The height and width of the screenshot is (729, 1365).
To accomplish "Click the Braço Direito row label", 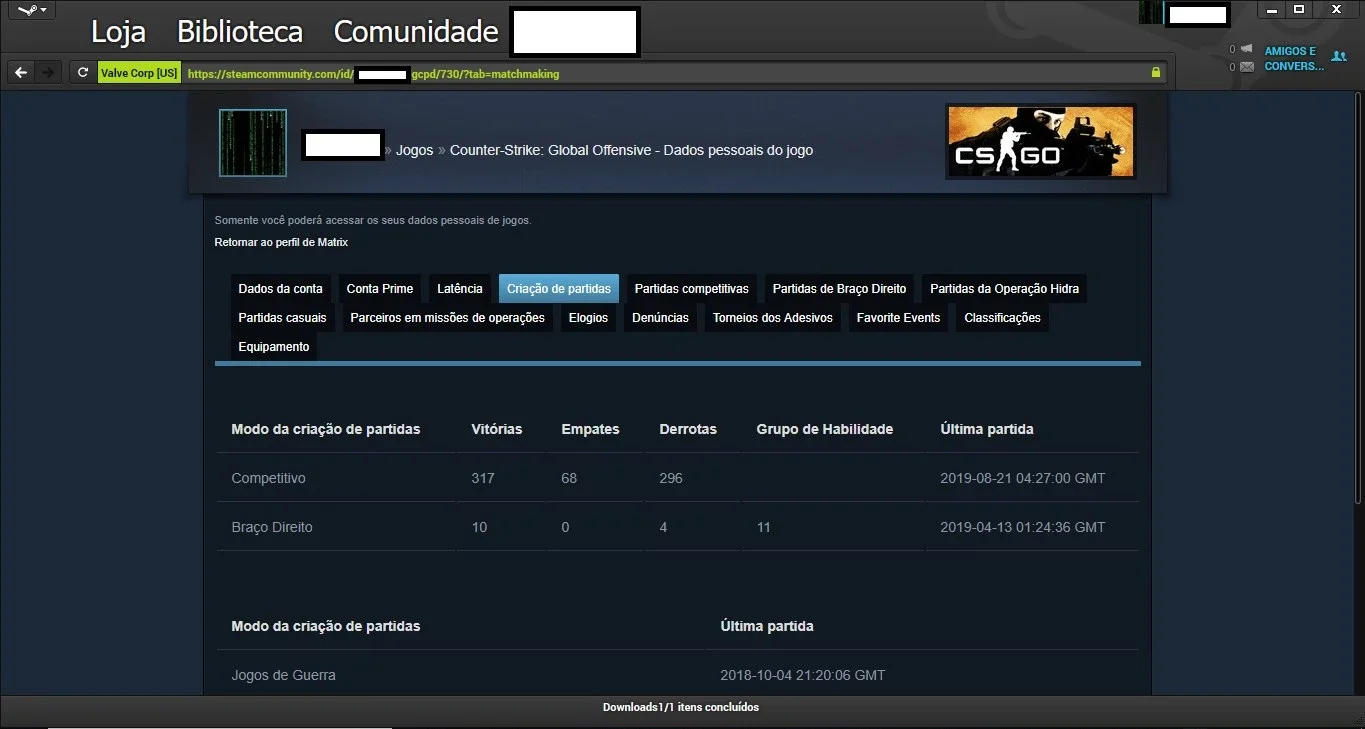I will [272, 527].
